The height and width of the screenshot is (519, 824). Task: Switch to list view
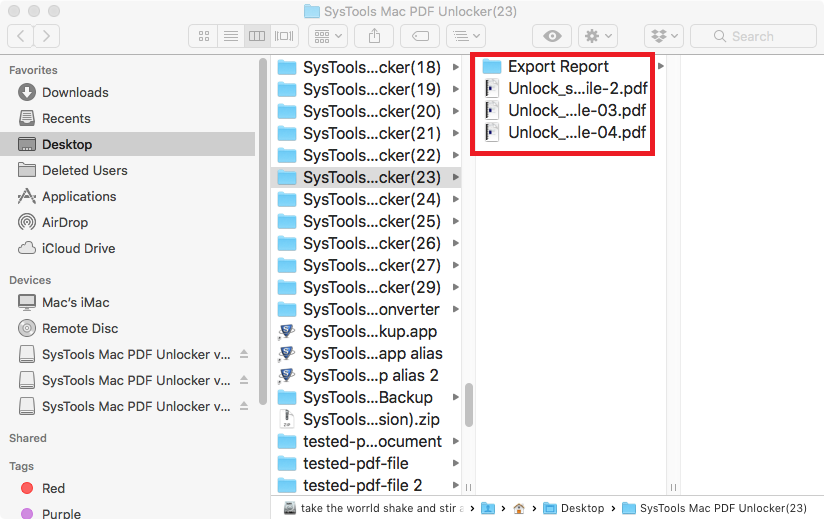coord(231,36)
